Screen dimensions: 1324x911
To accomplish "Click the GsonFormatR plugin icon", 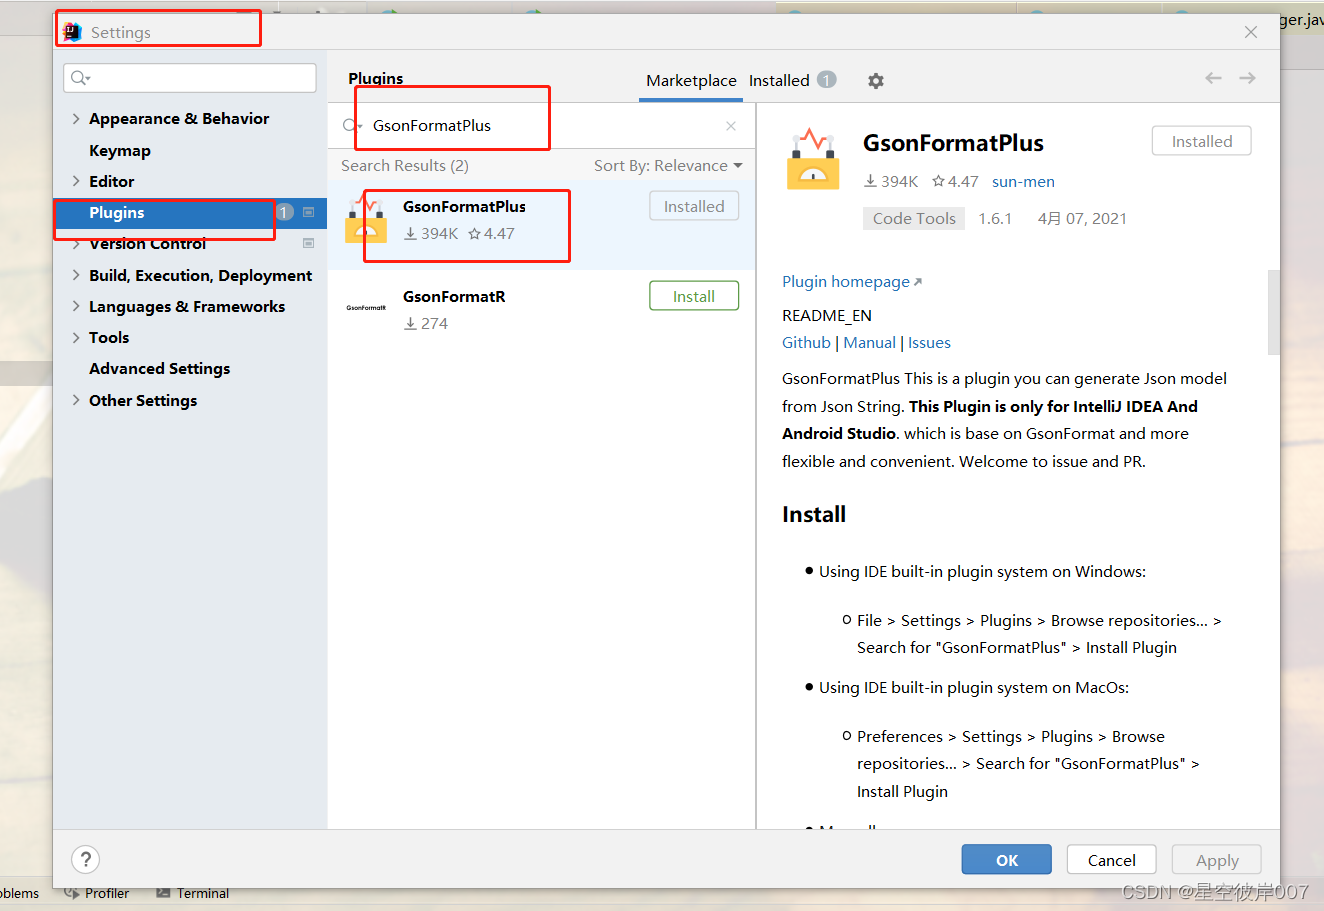I will pyautogui.click(x=366, y=308).
